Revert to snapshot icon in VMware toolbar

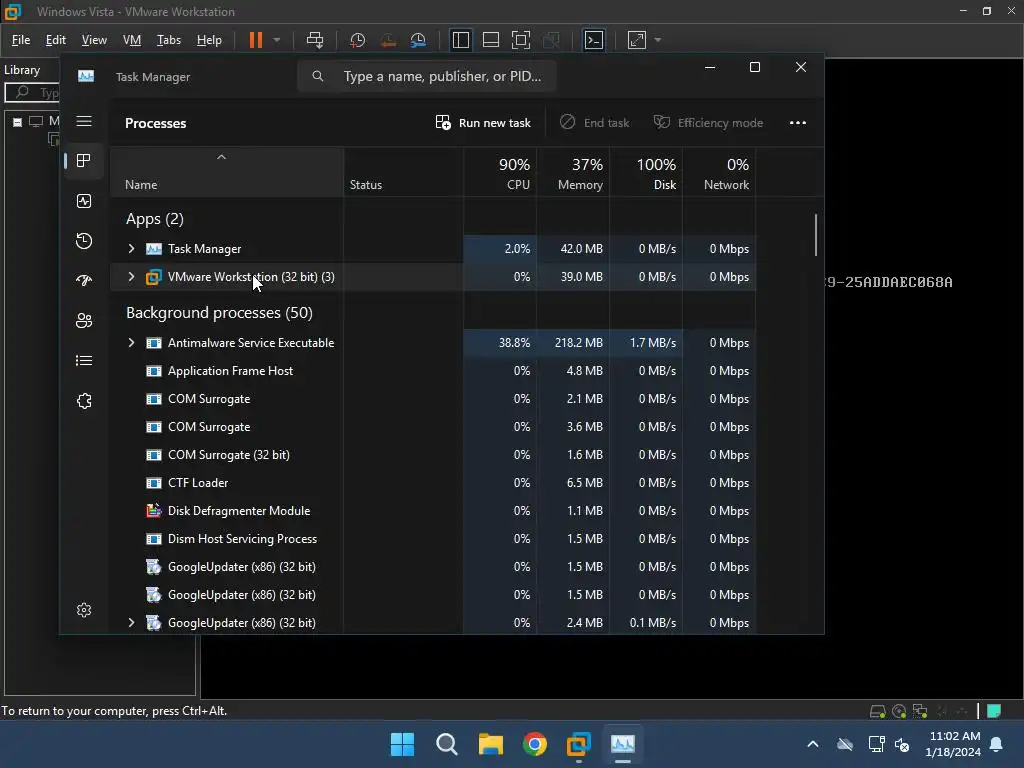click(x=388, y=40)
